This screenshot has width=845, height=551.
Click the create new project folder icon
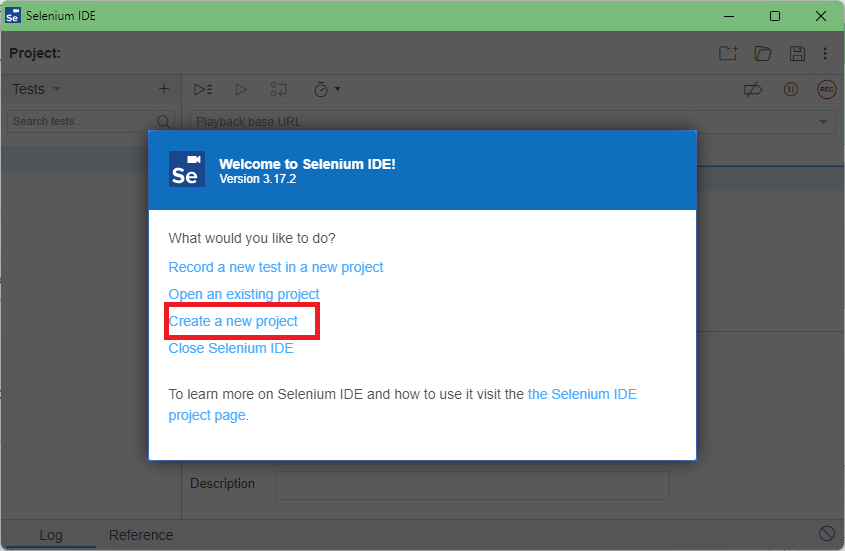click(x=728, y=53)
